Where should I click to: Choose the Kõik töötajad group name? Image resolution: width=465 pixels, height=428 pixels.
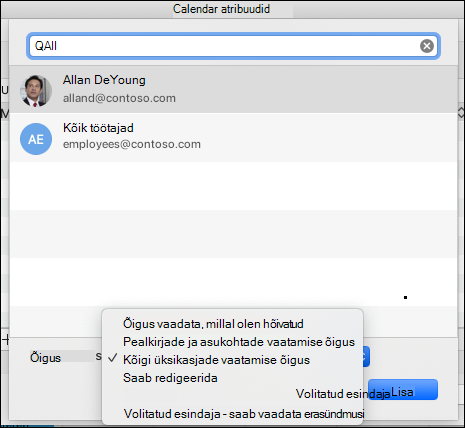click(98, 128)
